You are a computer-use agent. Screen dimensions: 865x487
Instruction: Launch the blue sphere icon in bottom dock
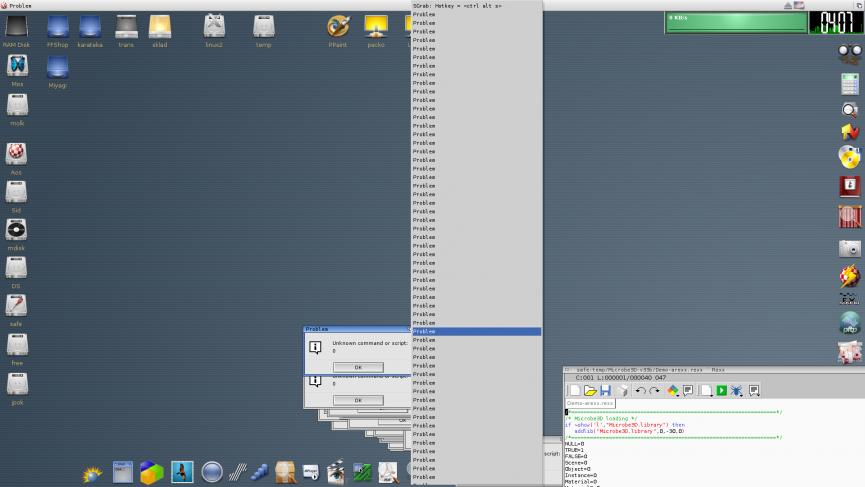(211, 471)
